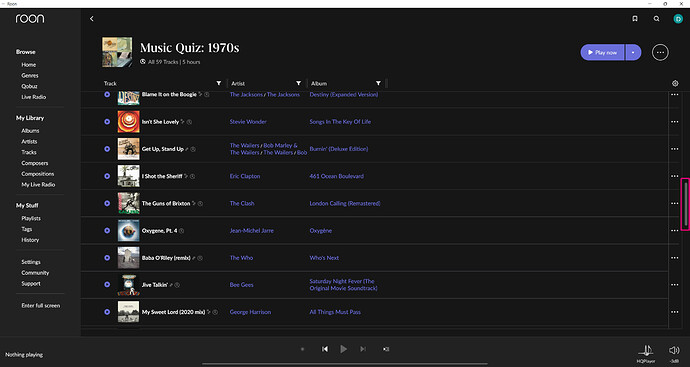Viewport: 690px width, 367px height.
Task: Open Tracks in My Library
Action: [29, 152]
